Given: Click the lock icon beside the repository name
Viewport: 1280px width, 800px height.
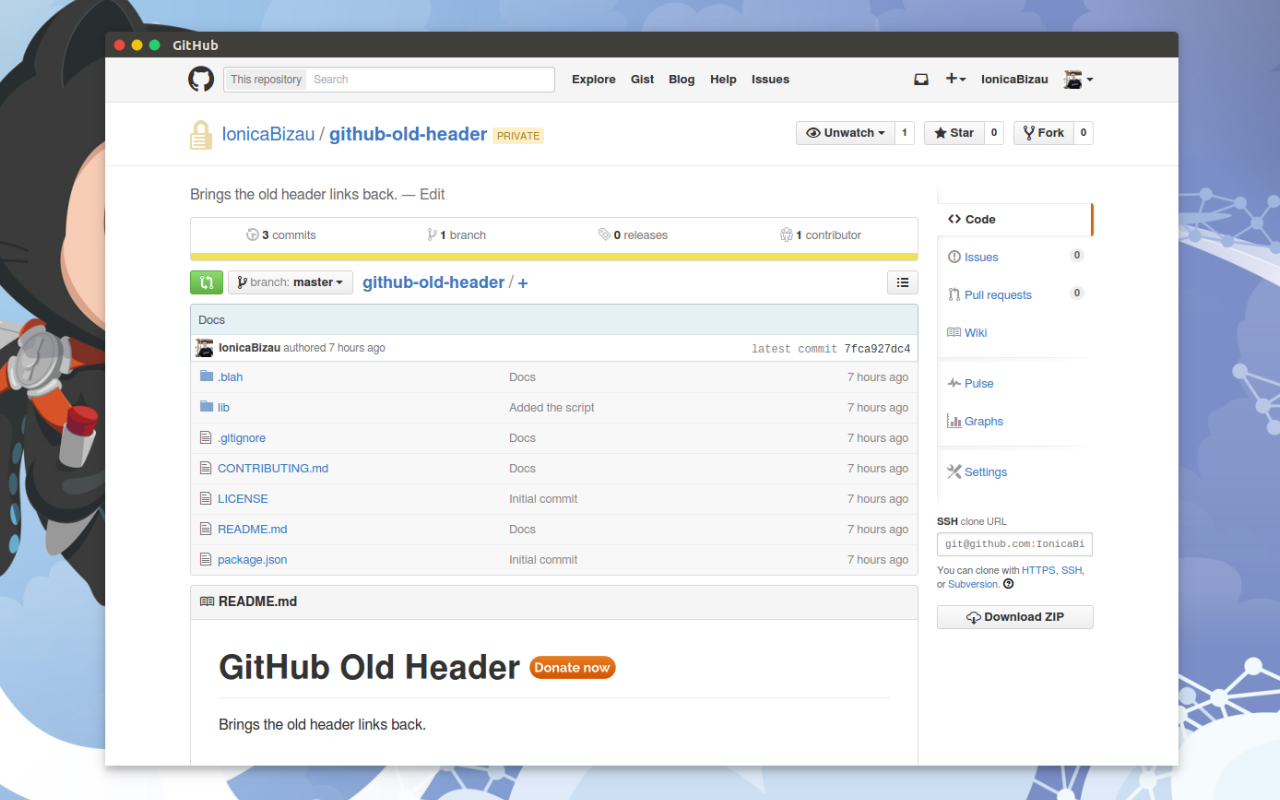Looking at the screenshot, I should pyautogui.click(x=200, y=133).
